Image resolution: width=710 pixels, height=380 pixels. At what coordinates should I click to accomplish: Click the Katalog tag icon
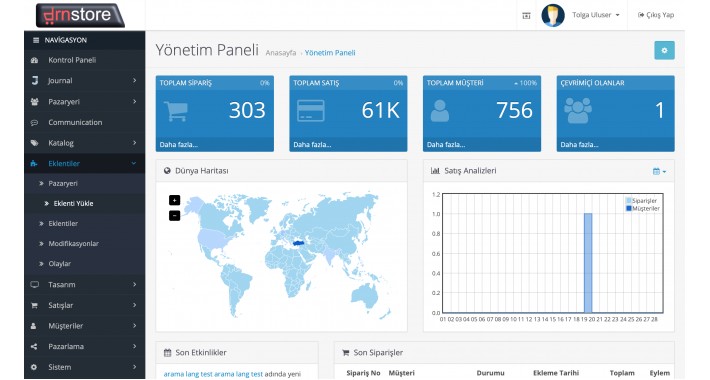pos(34,143)
